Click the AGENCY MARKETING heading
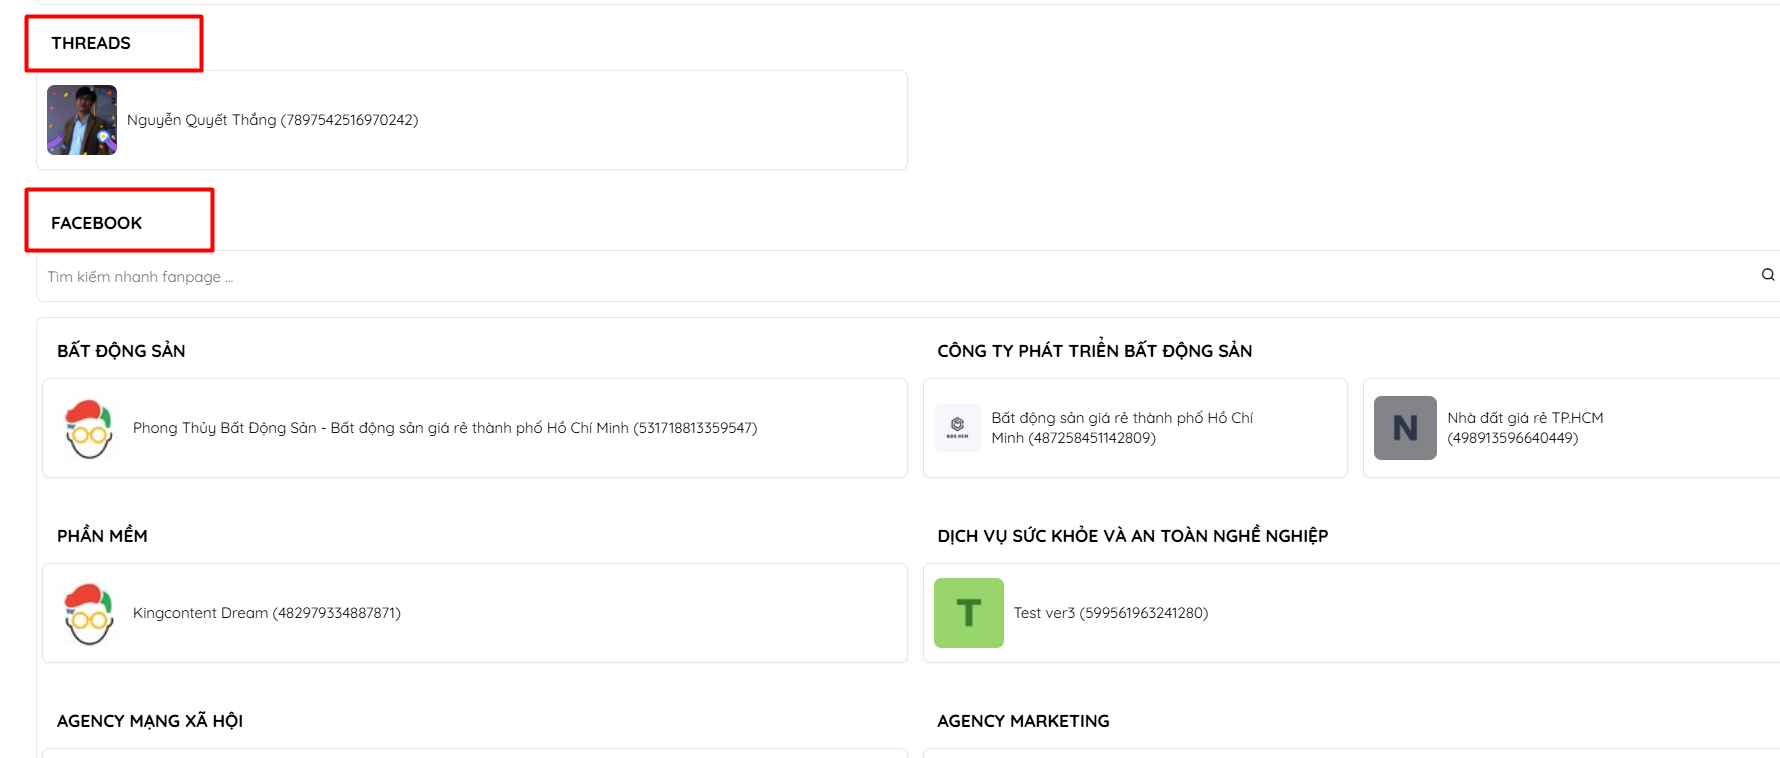Screen dimensions: 1780x758 tap(1023, 721)
